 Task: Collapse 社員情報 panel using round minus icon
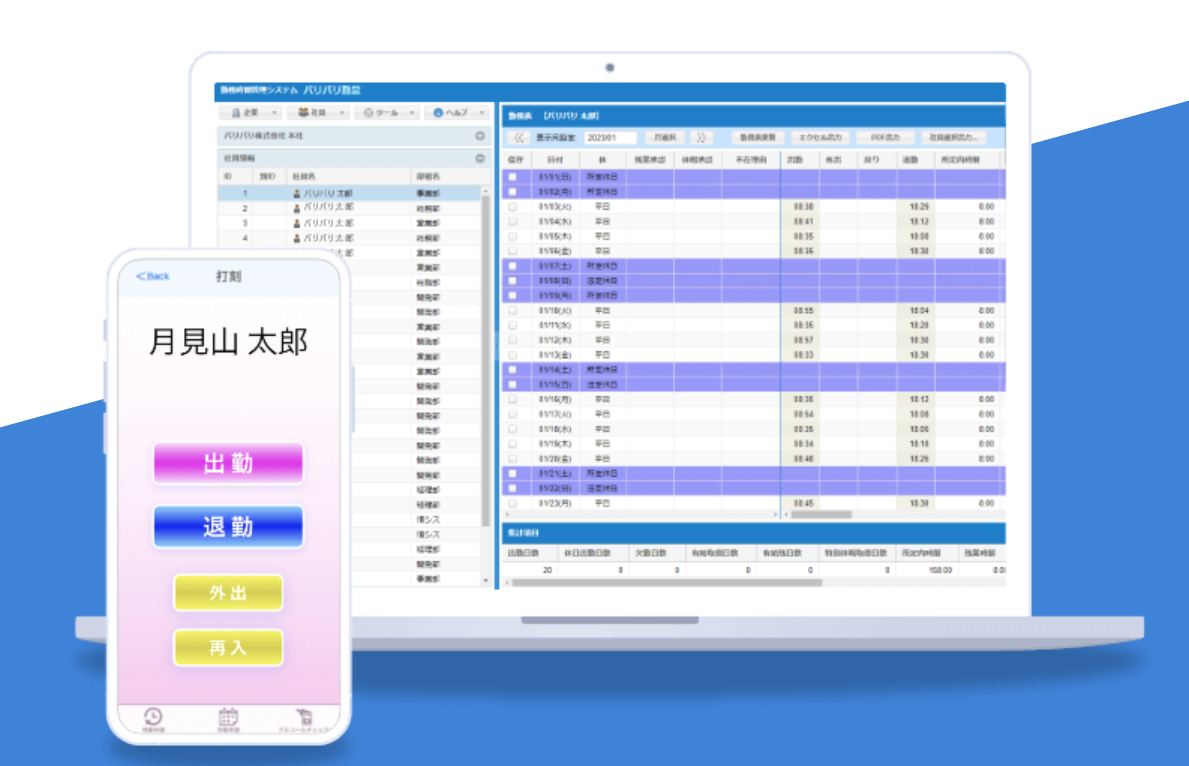[x=479, y=158]
